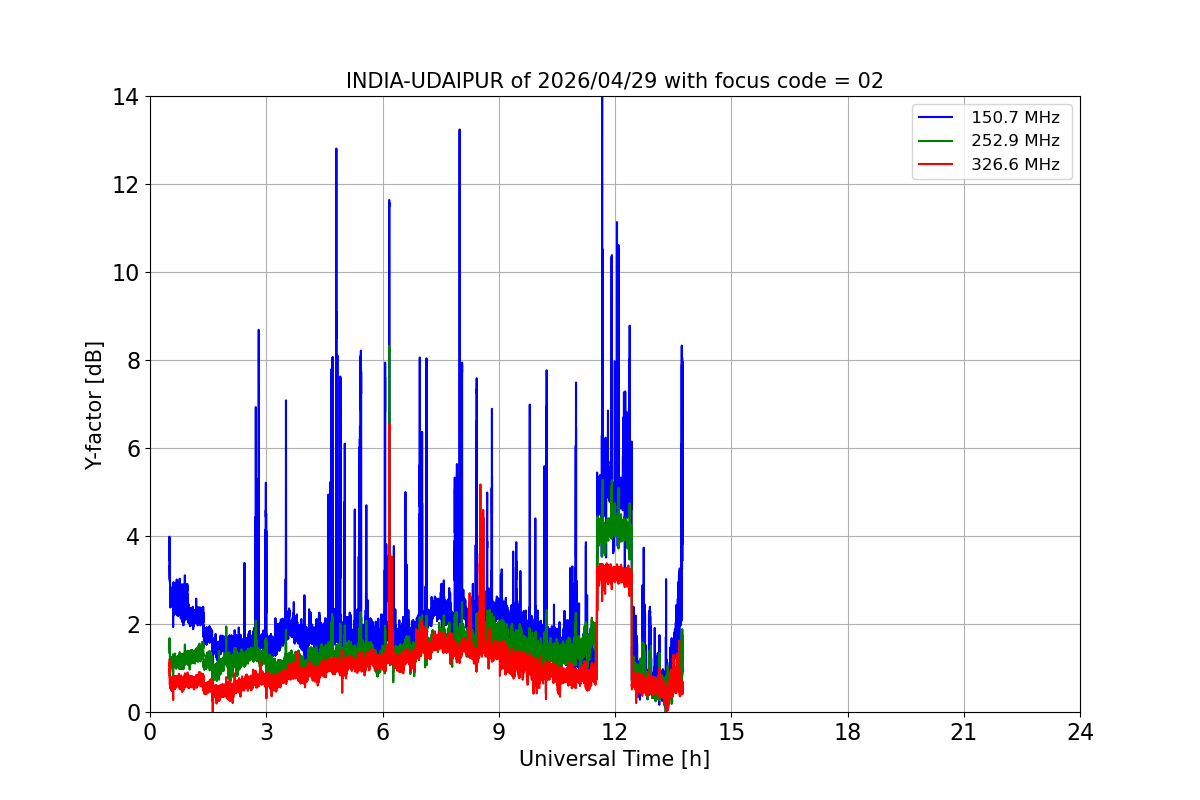Click y-axis tick label 4
The image size is (1200, 800).
[133, 537]
